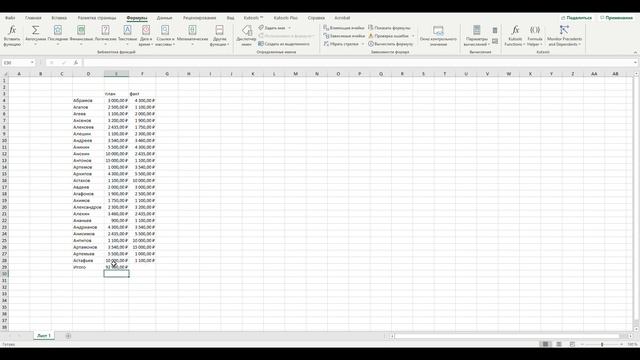Click the zoom slider handle
The image size is (640, 360).
pyautogui.click(x=602, y=344)
